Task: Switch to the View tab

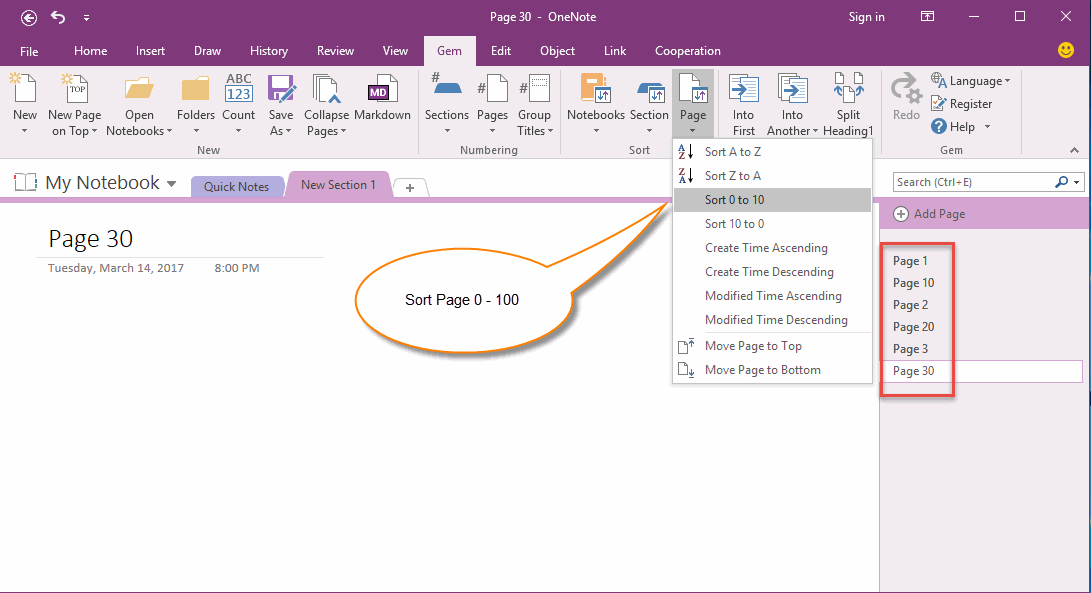Action: (395, 51)
